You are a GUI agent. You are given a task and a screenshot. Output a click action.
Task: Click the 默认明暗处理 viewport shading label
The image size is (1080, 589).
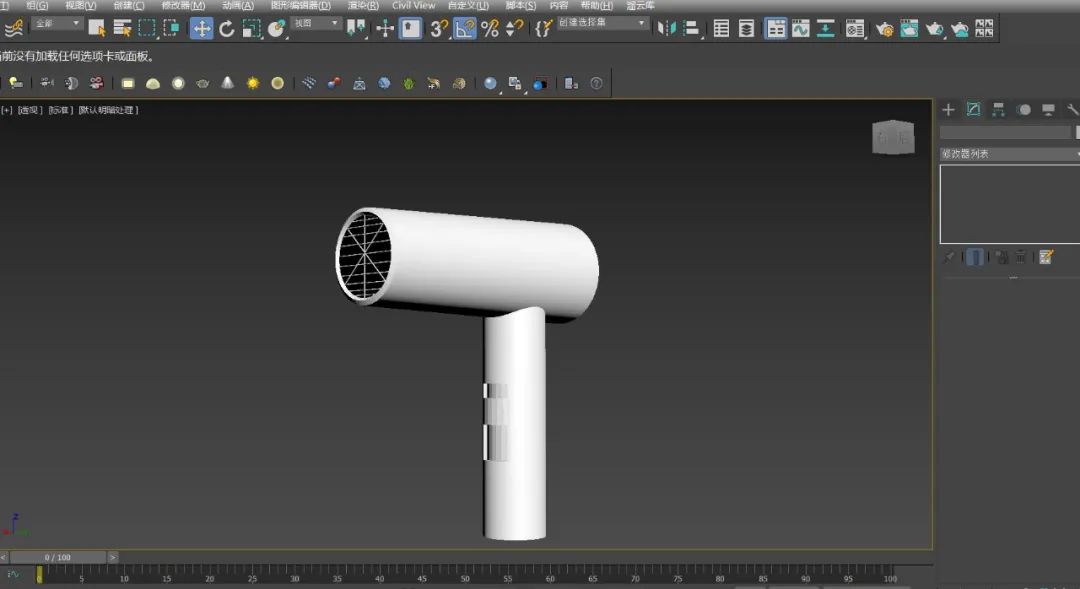(x=108, y=110)
